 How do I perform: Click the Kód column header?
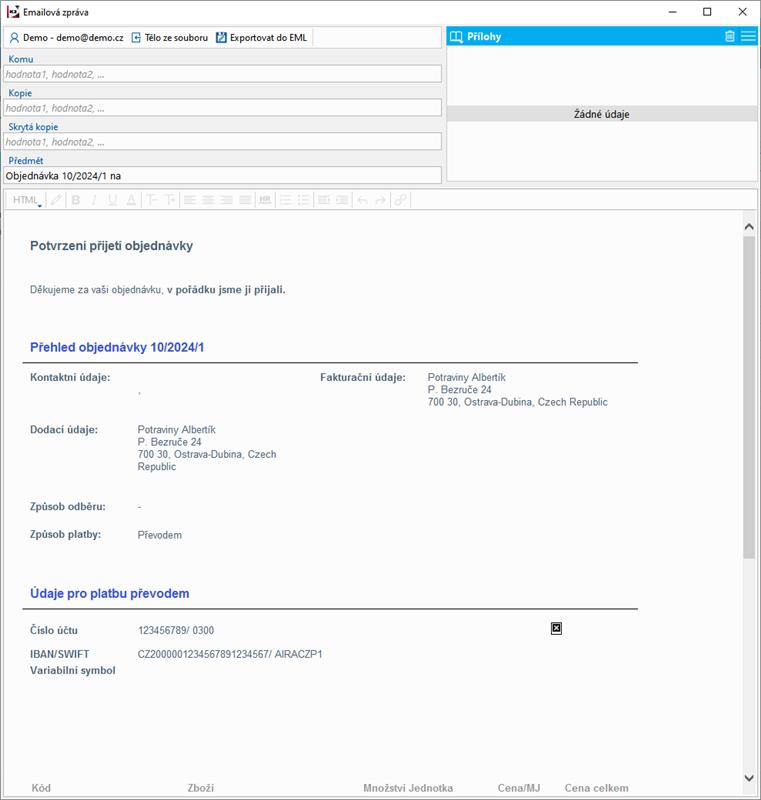click(x=41, y=788)
